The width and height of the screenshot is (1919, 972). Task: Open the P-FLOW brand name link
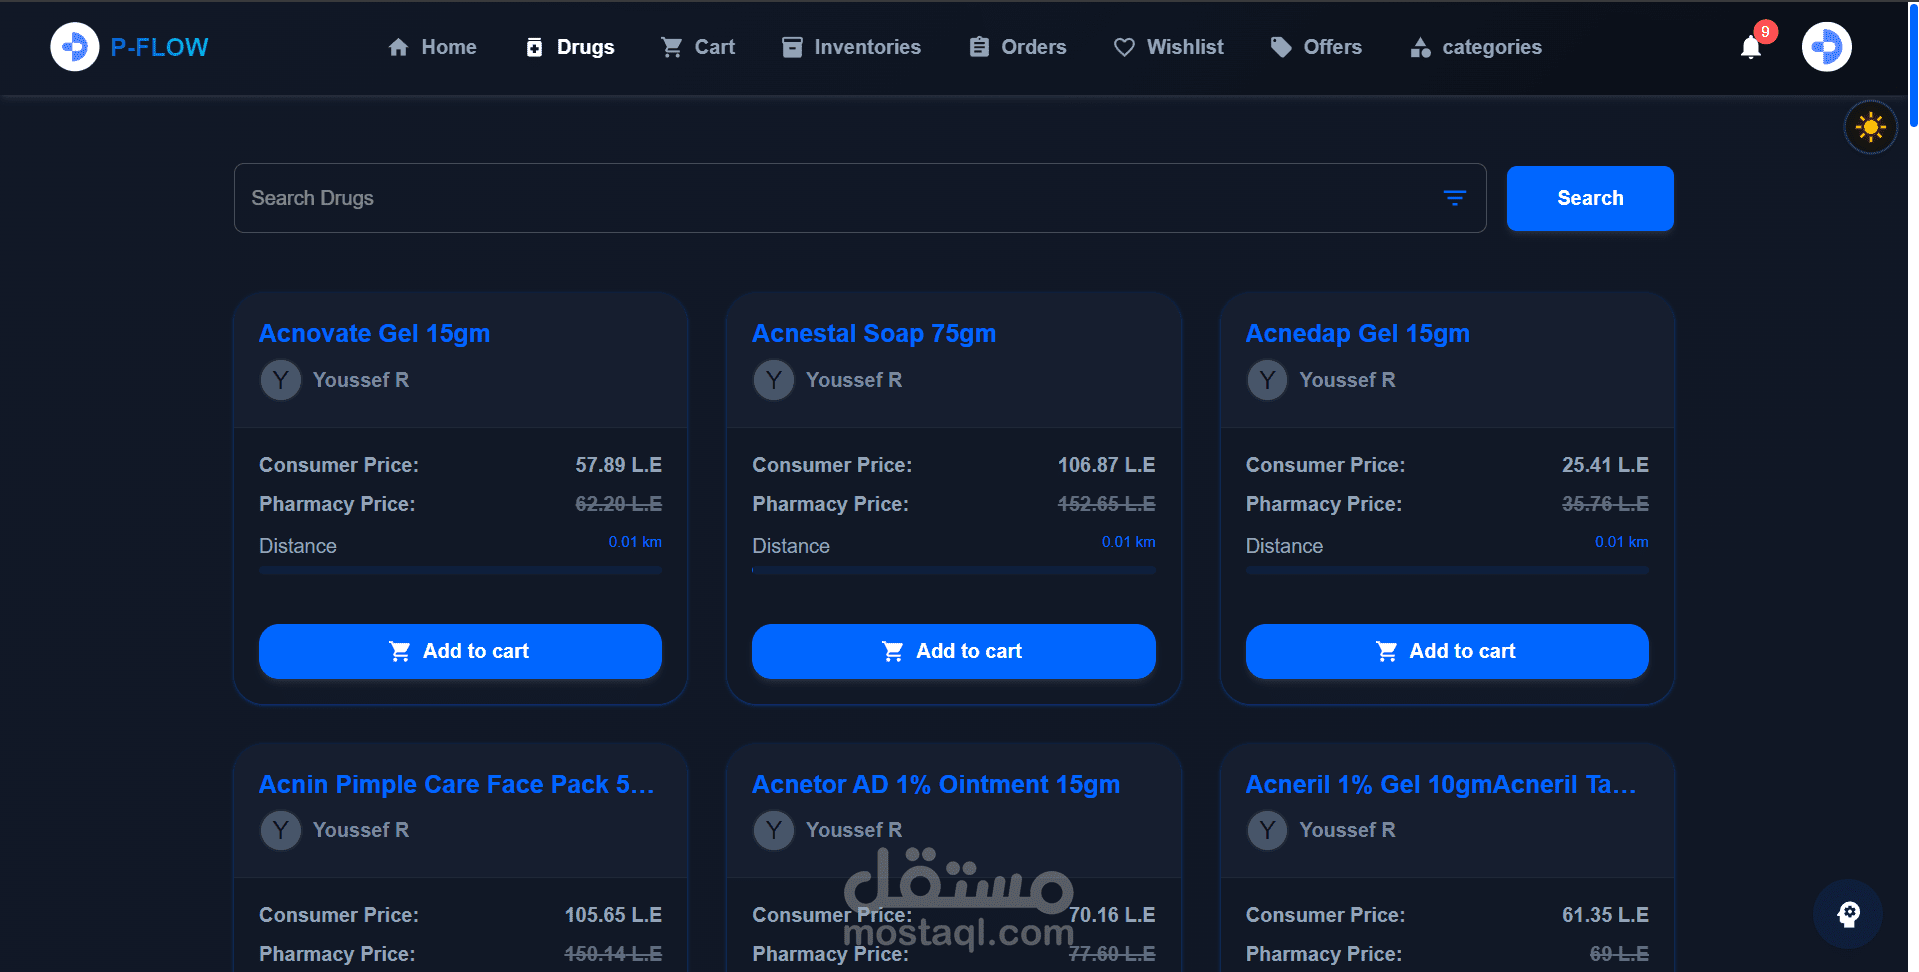click(x=159, y=47)
